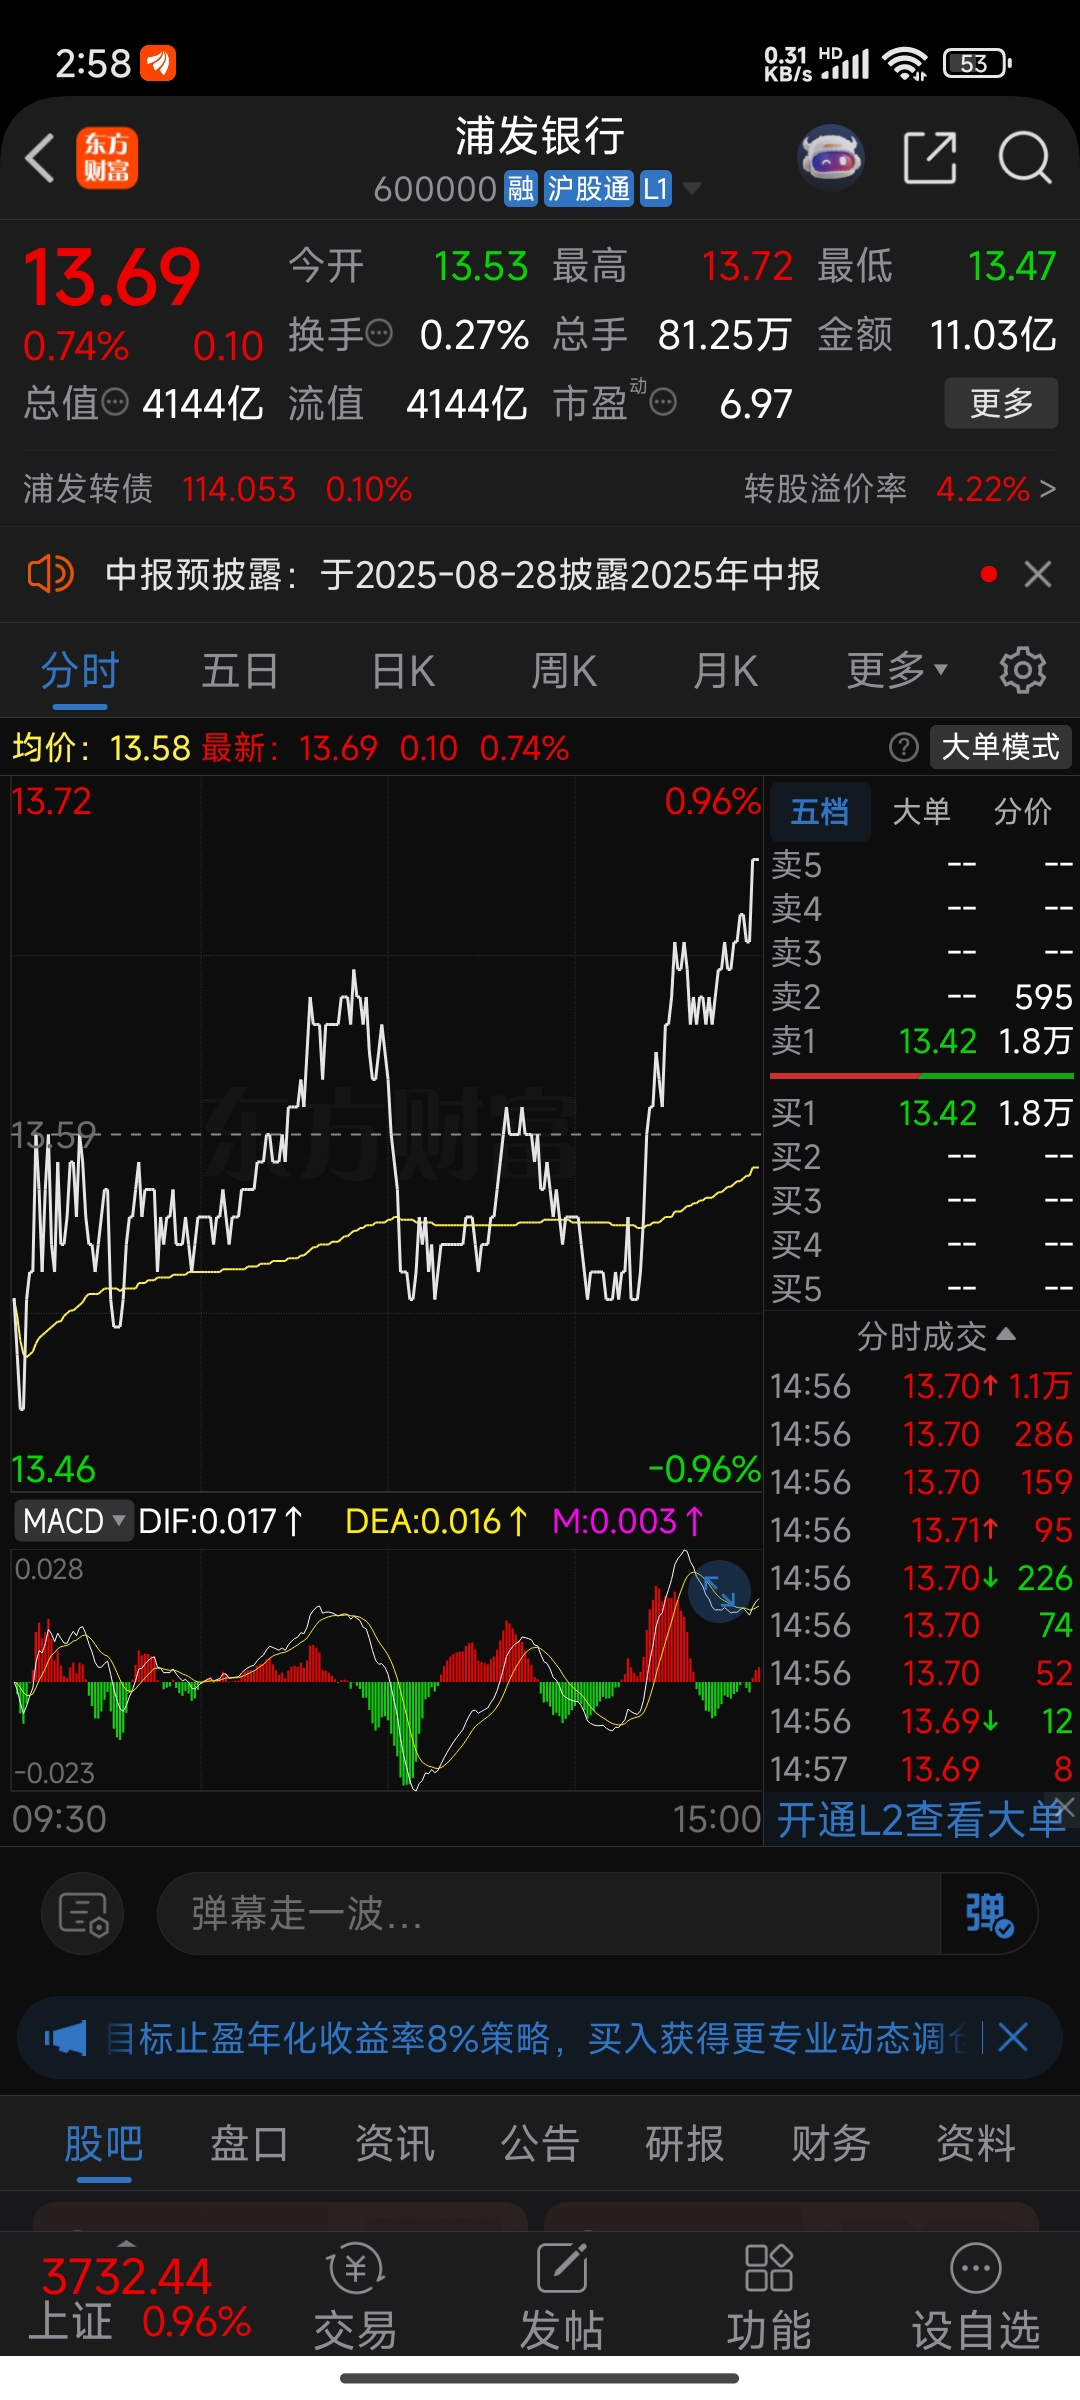Image resolution: width=1080 pixels, height=2400 pixels.
Task: Tap the 弹幕走一波 comment input
Action: click(x=548, y=1913)
